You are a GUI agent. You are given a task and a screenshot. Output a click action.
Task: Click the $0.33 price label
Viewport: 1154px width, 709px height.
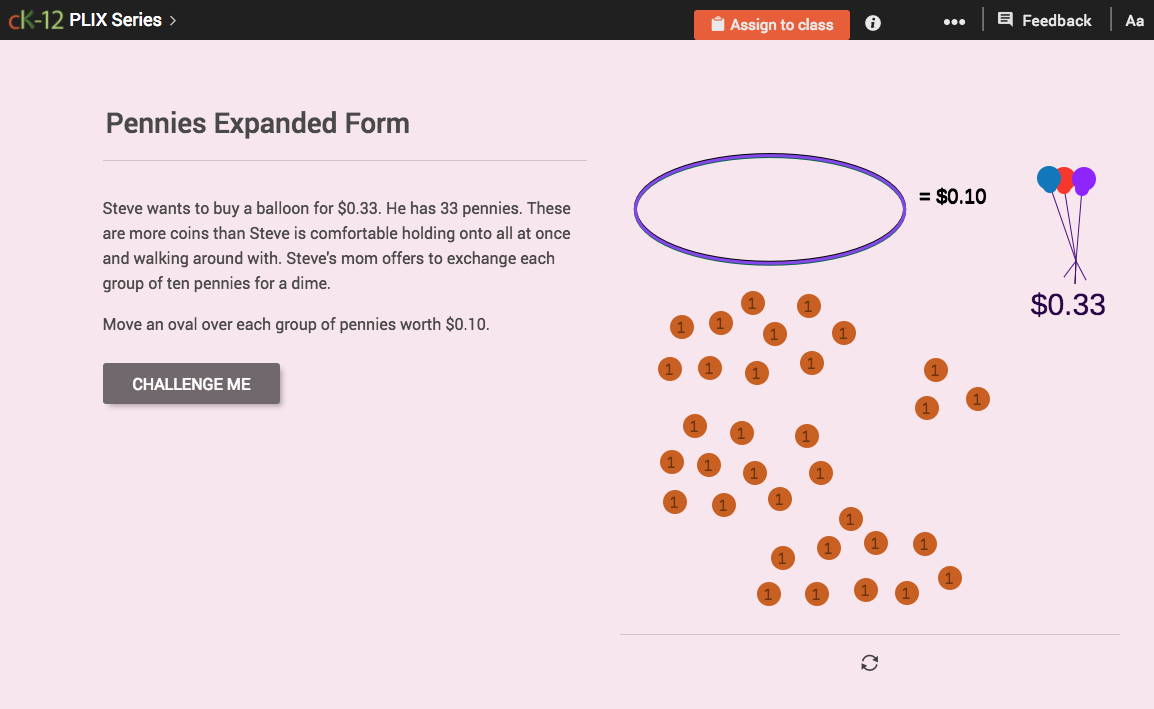[x=1067, y=305]
